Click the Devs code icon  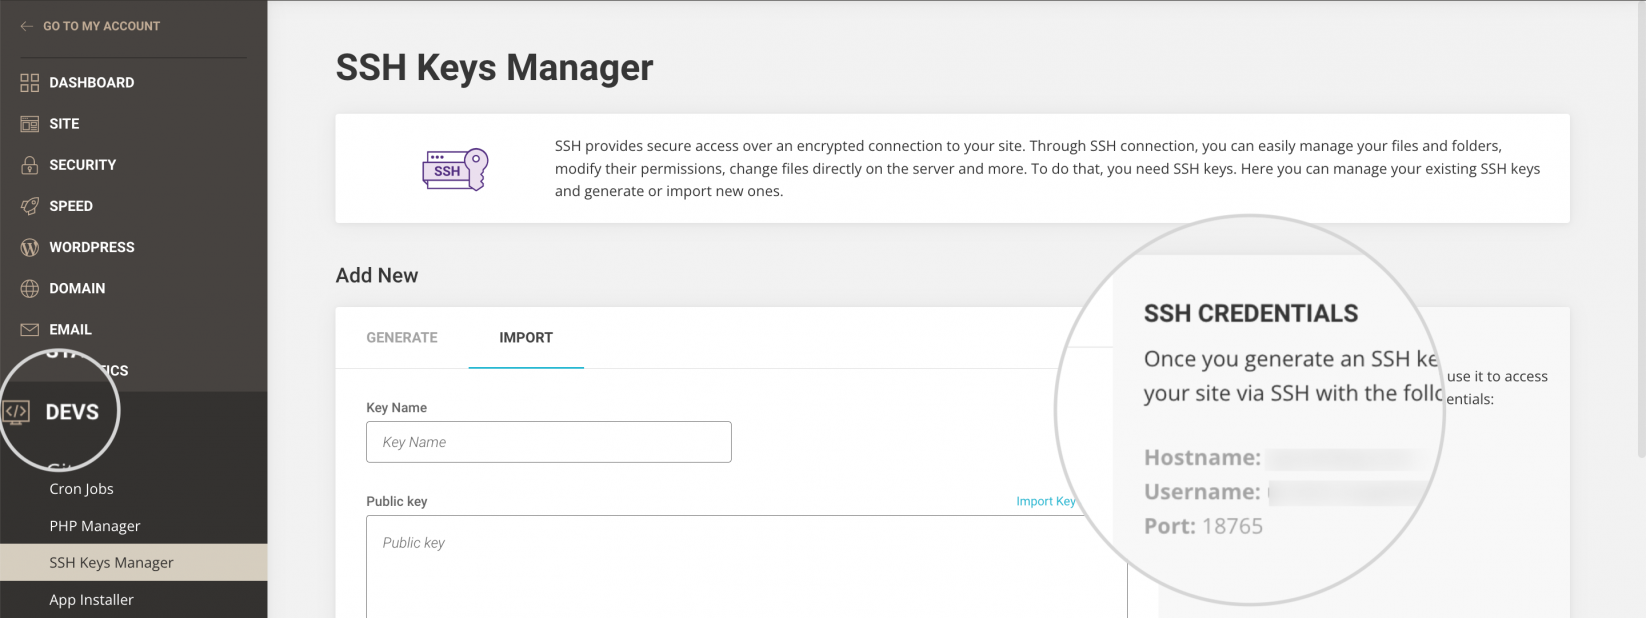[16, 412]
